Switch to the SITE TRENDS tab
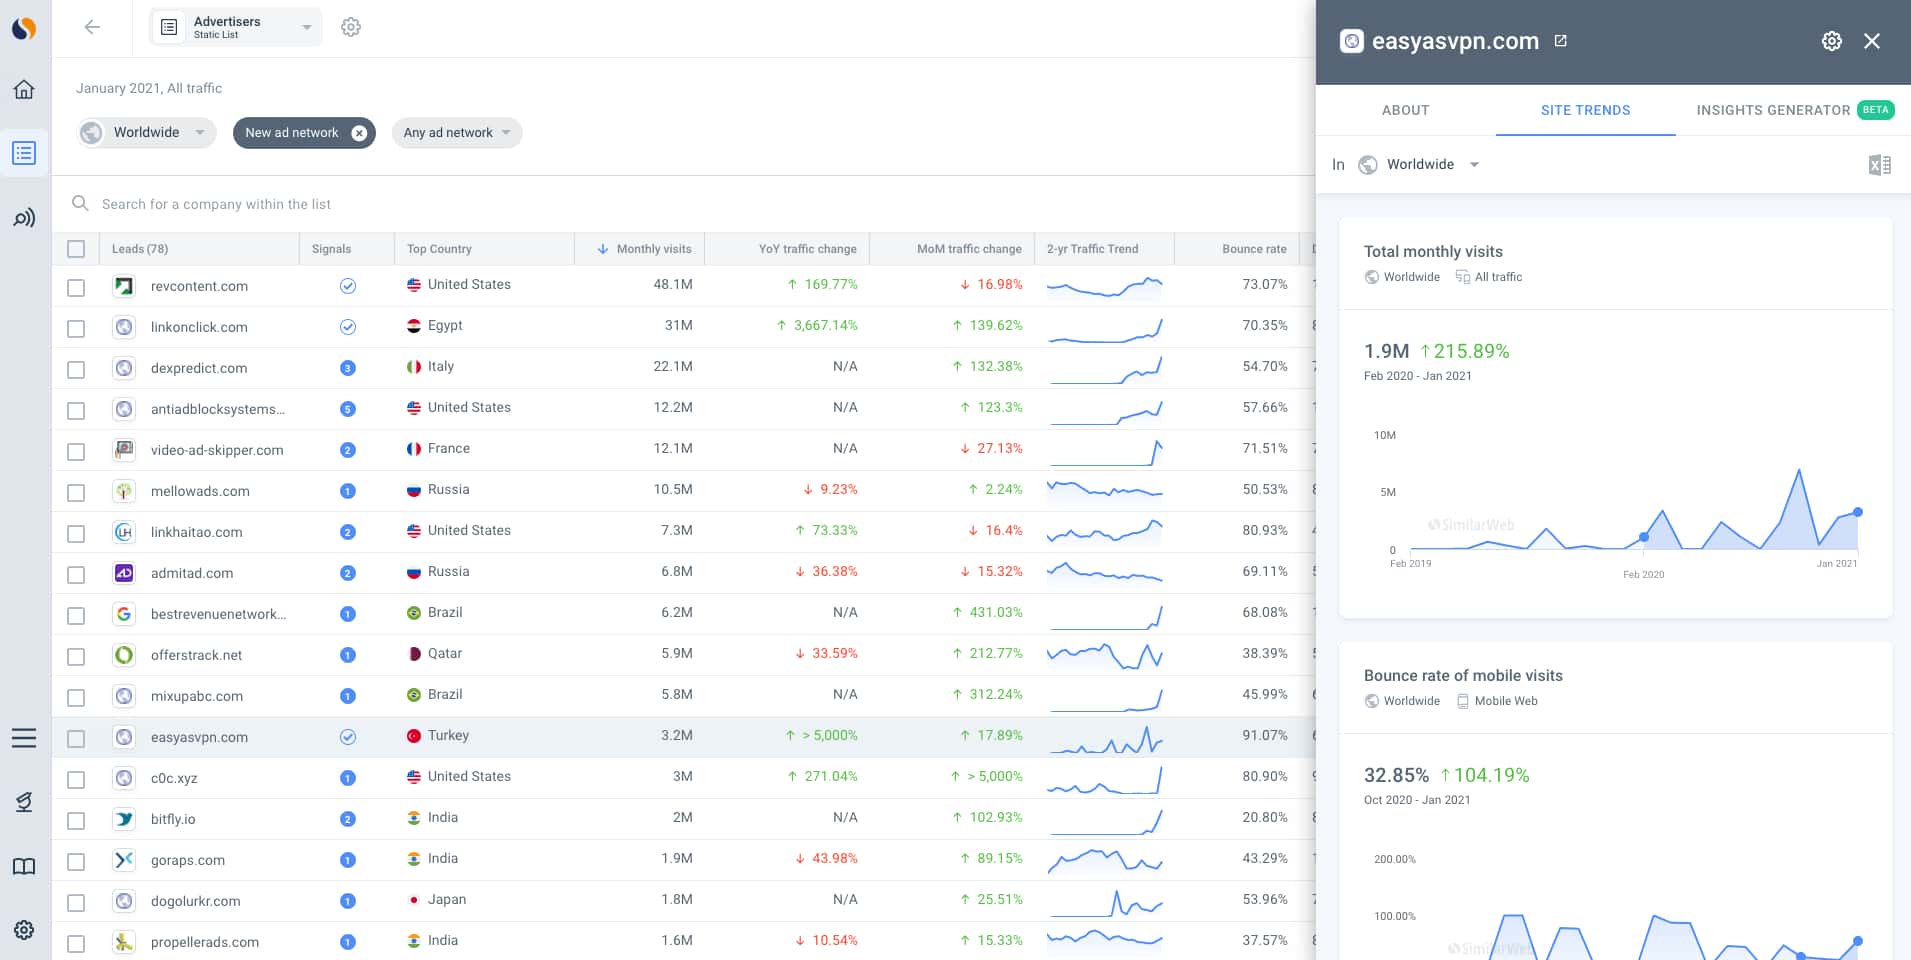Image resolution: width=1911 pixels, height=960 pixels. pos(1585,110)
